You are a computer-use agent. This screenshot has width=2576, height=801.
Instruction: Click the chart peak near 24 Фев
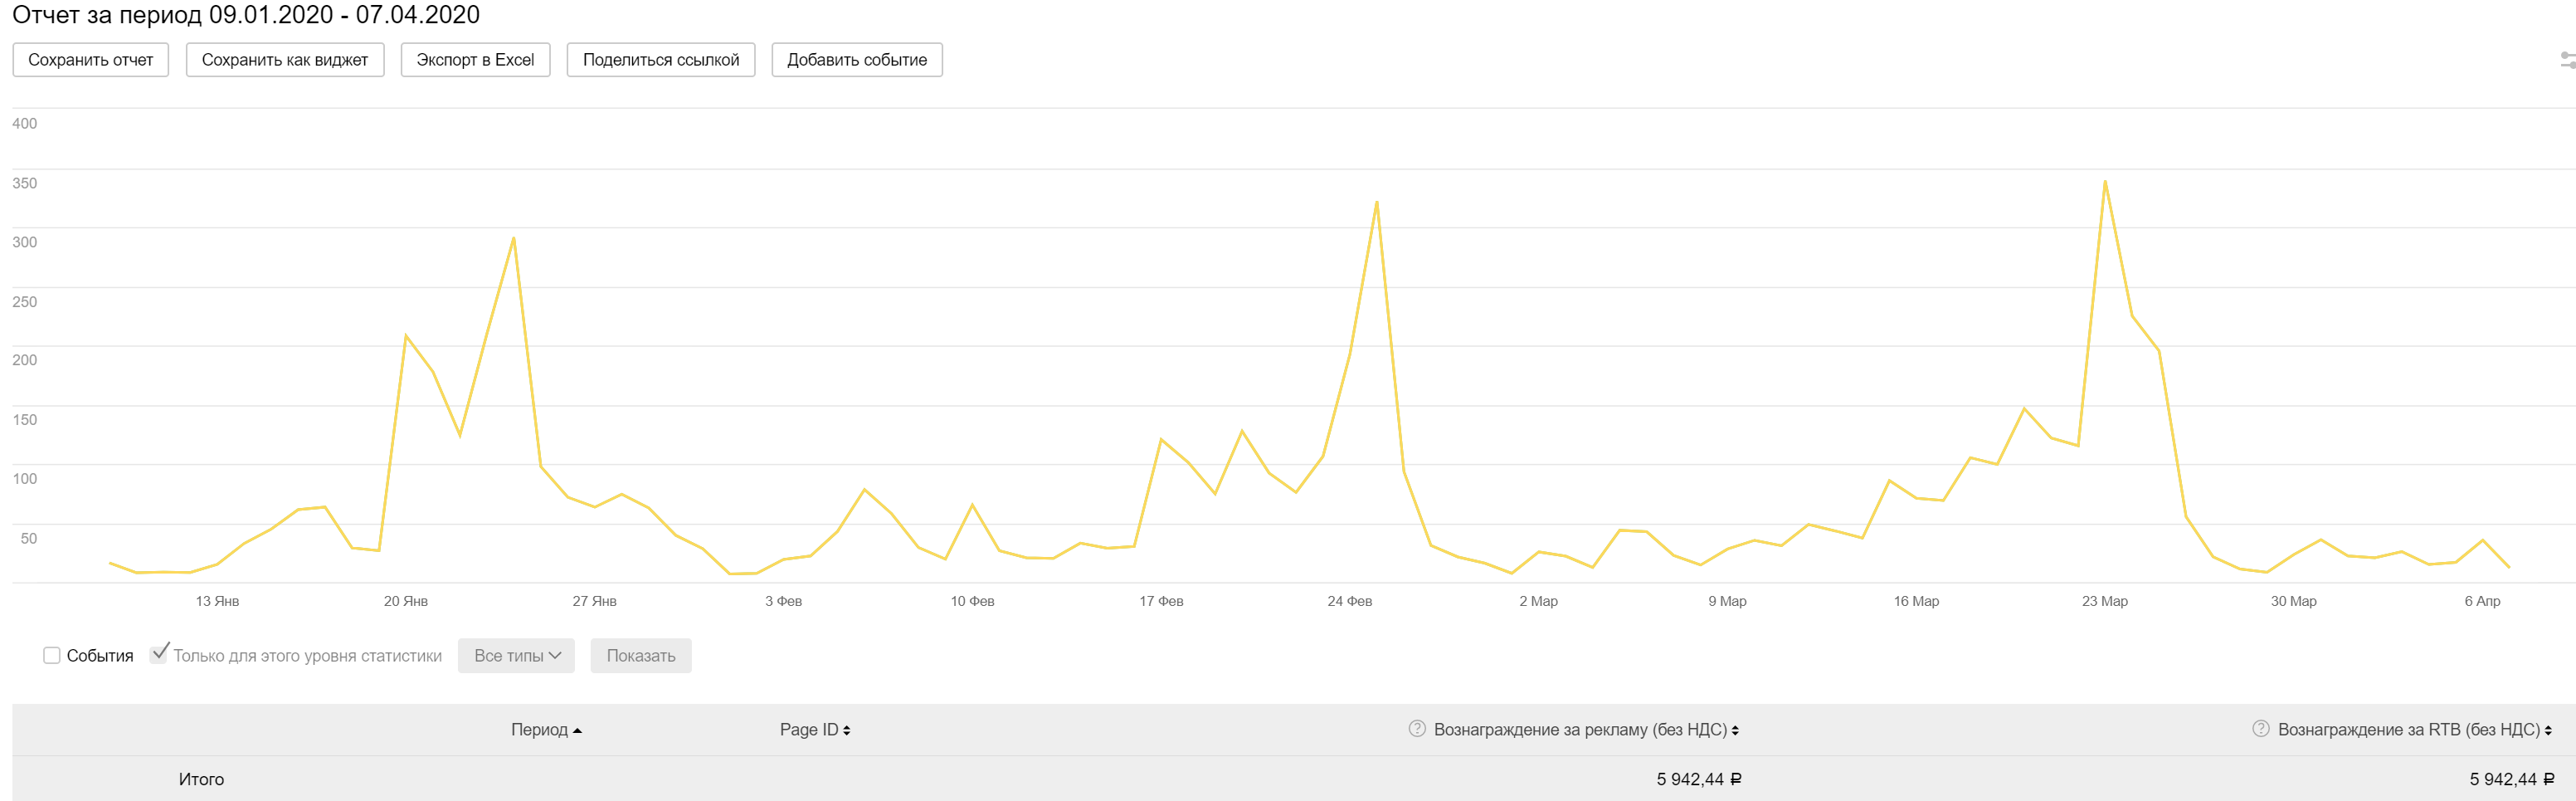1377,203
